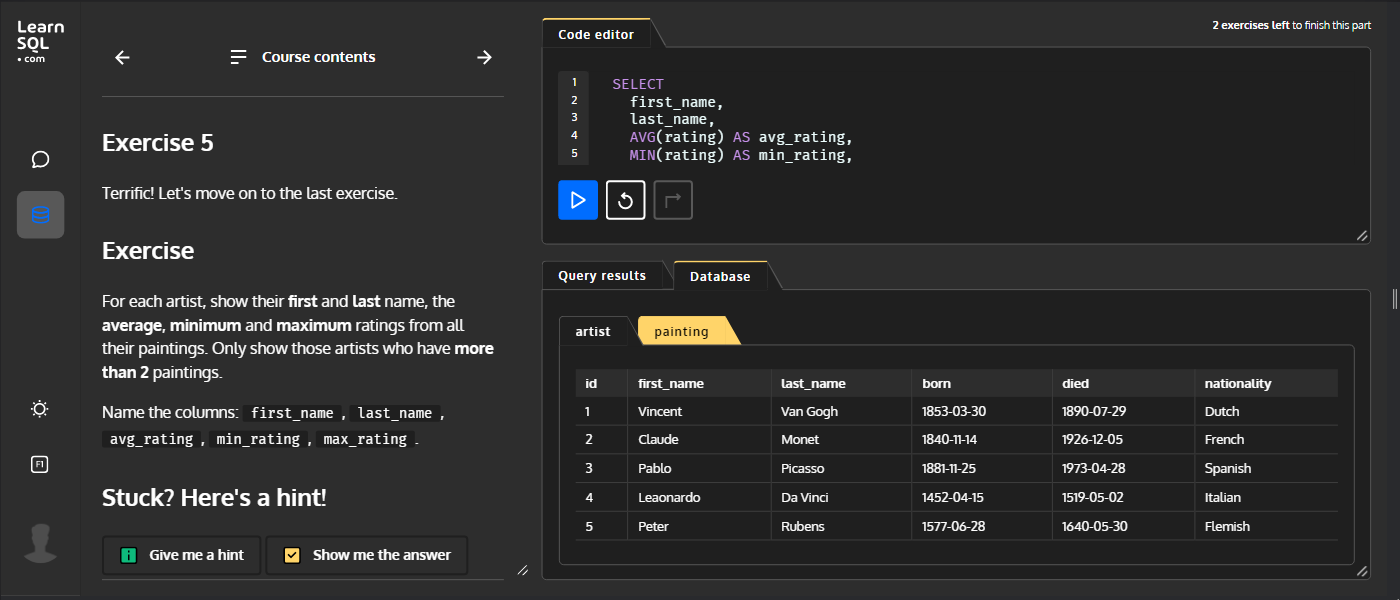This screenshot has width=1400, height=600.
Task: Toggle the light theme sun icon
Action: point(40,409)
